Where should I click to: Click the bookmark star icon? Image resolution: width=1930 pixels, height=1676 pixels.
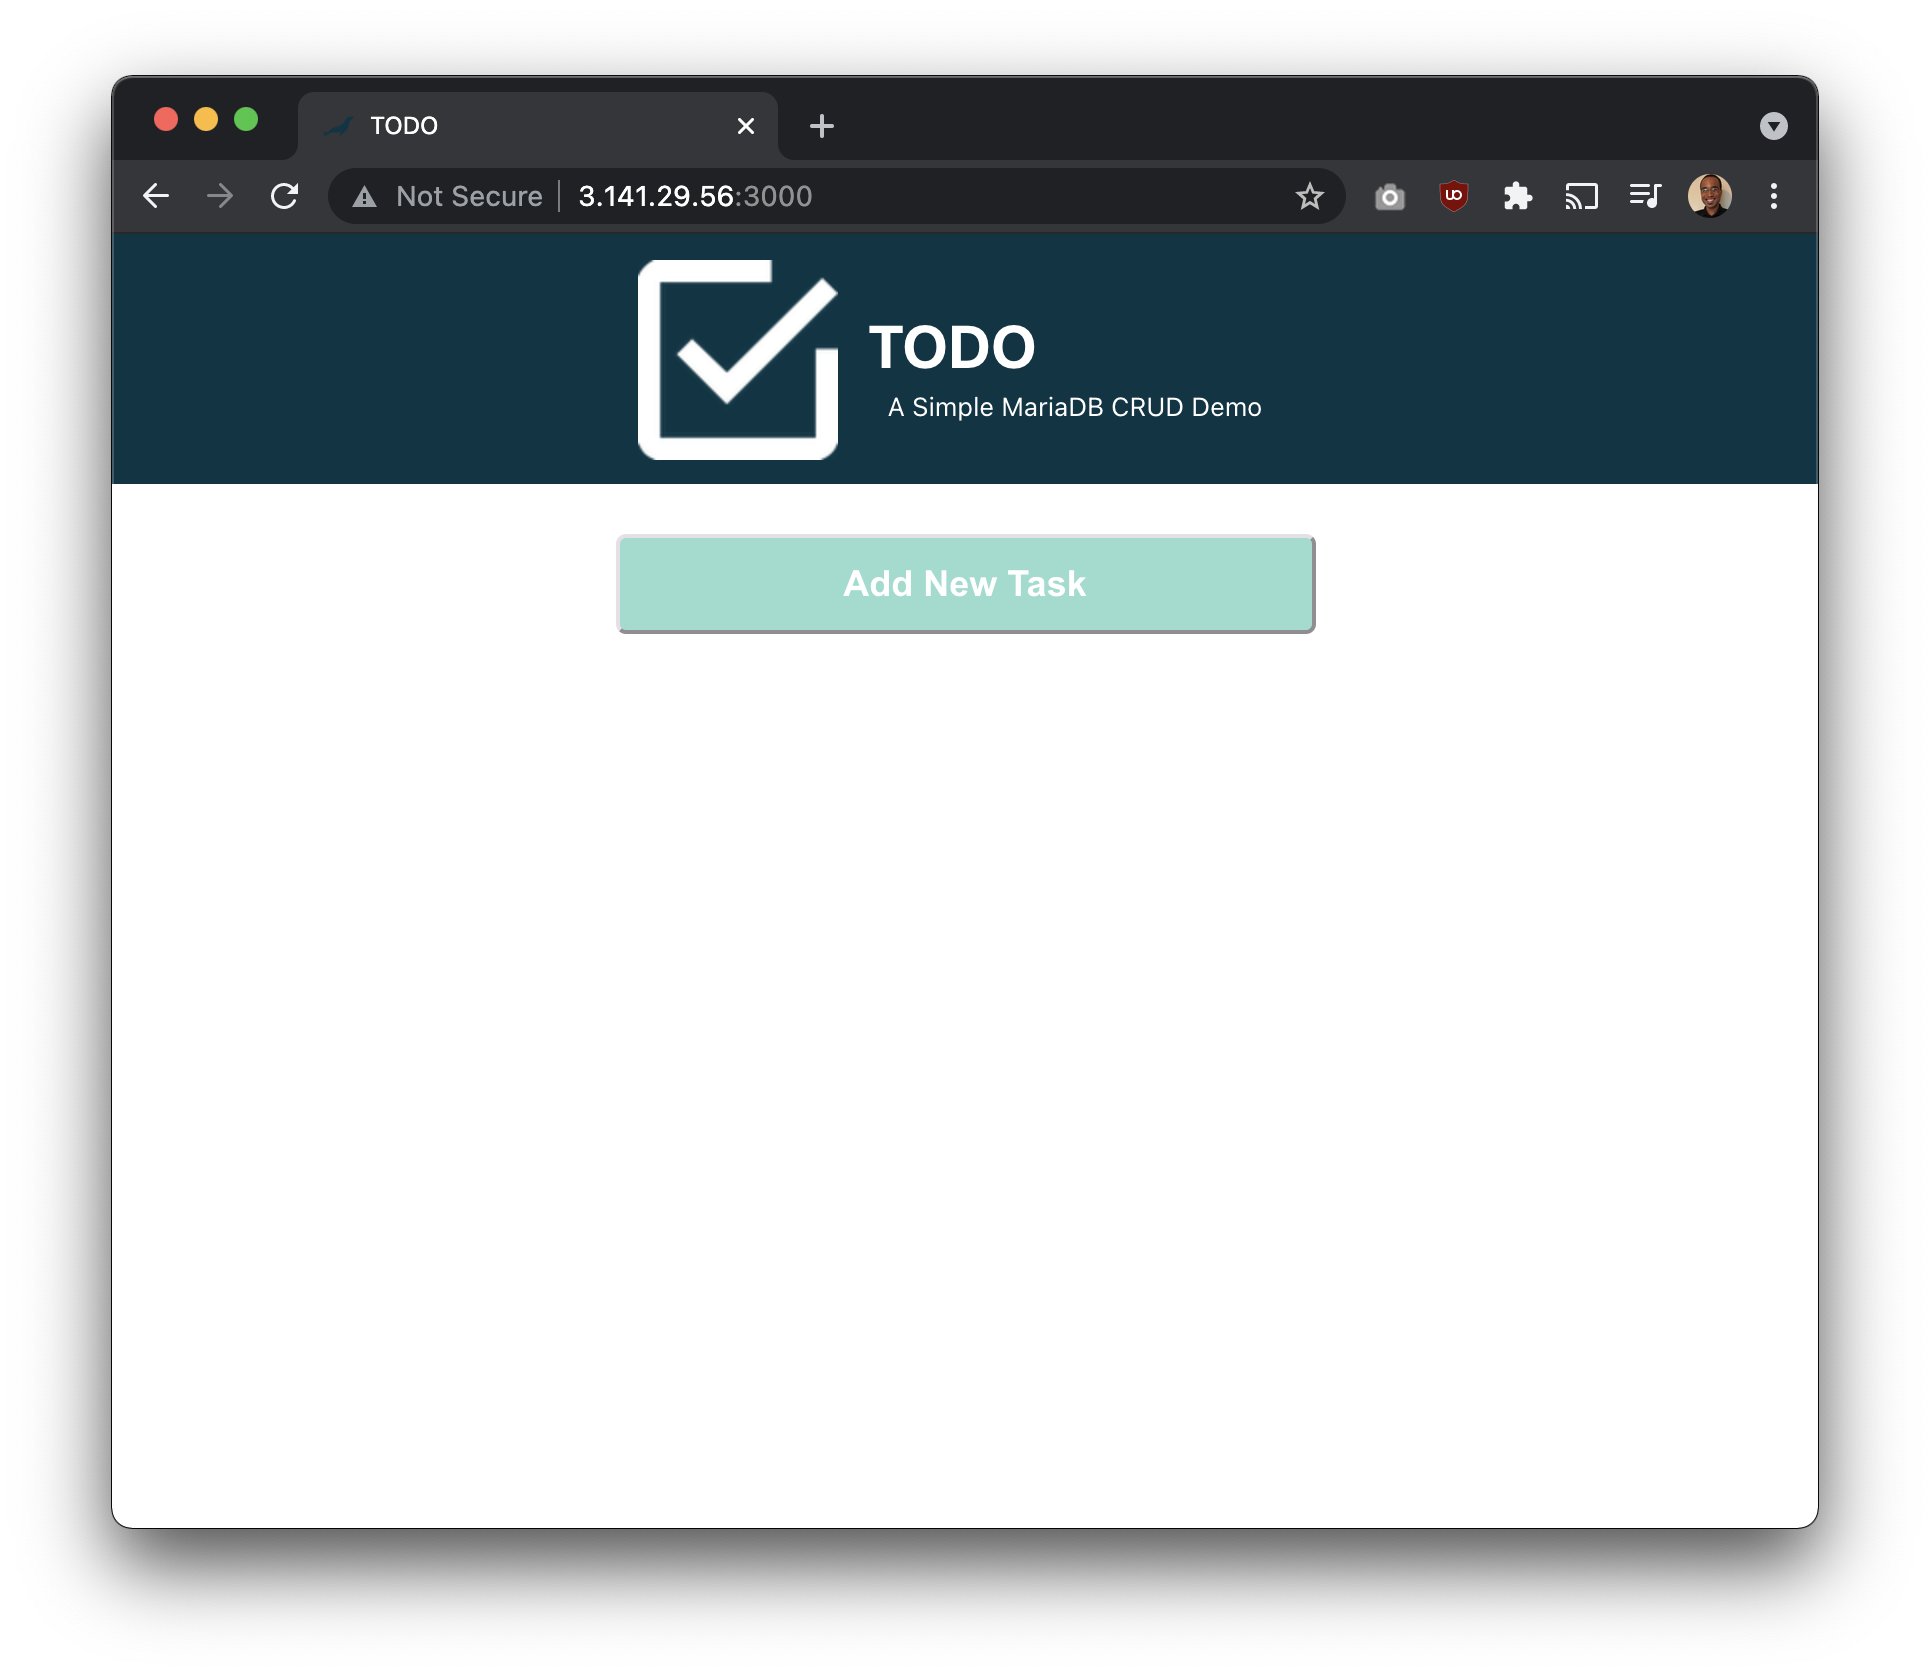pos(1311,195)
